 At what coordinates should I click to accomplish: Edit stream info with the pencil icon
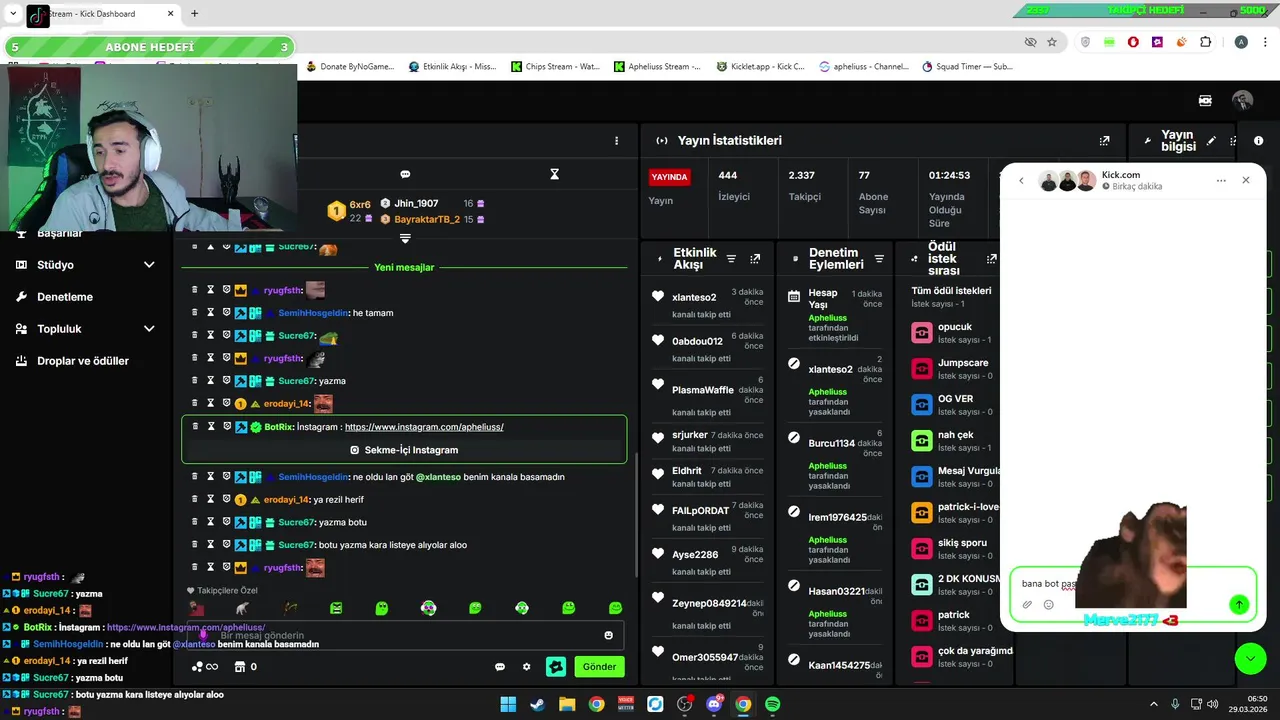click(1211, 141)
